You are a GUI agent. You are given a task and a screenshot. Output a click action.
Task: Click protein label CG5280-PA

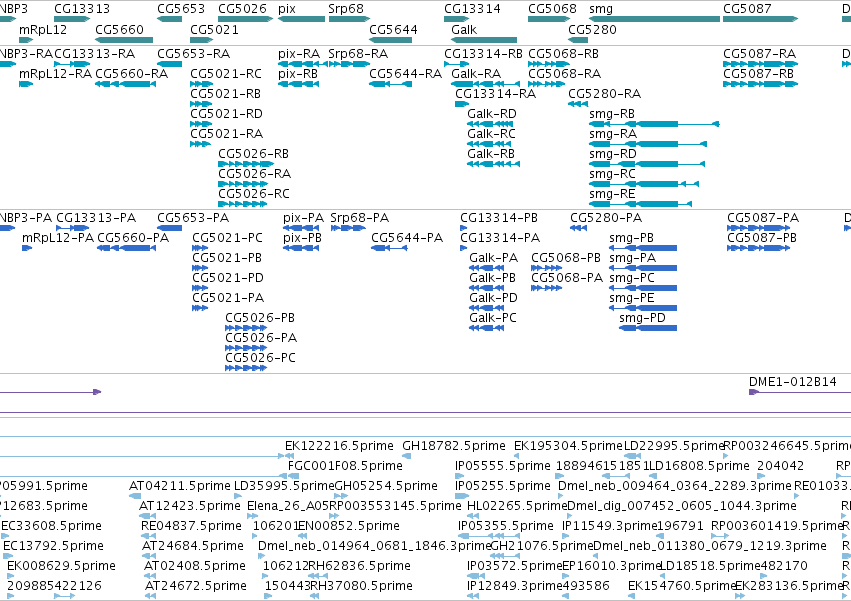[x=606, y=218]
